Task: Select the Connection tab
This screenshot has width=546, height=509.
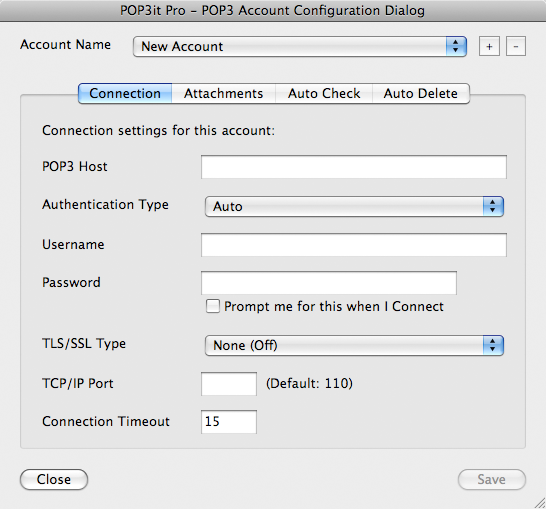Action: [x=125, y=93]
